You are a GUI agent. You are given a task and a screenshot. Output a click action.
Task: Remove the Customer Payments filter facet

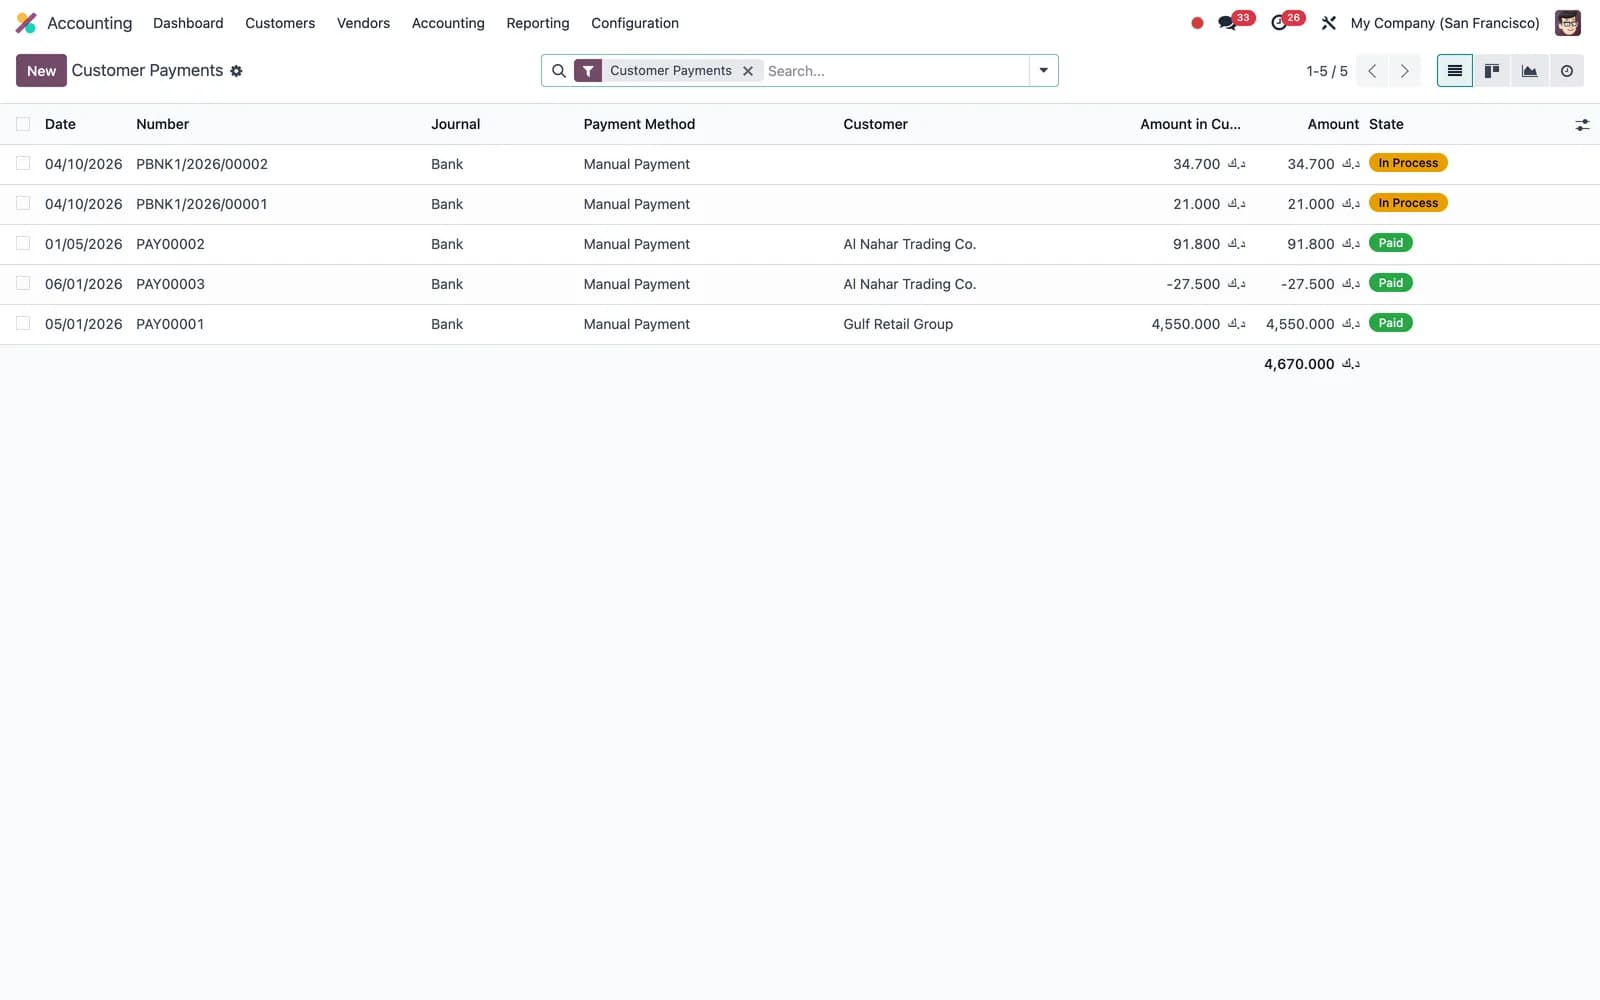tap(748, 71)
